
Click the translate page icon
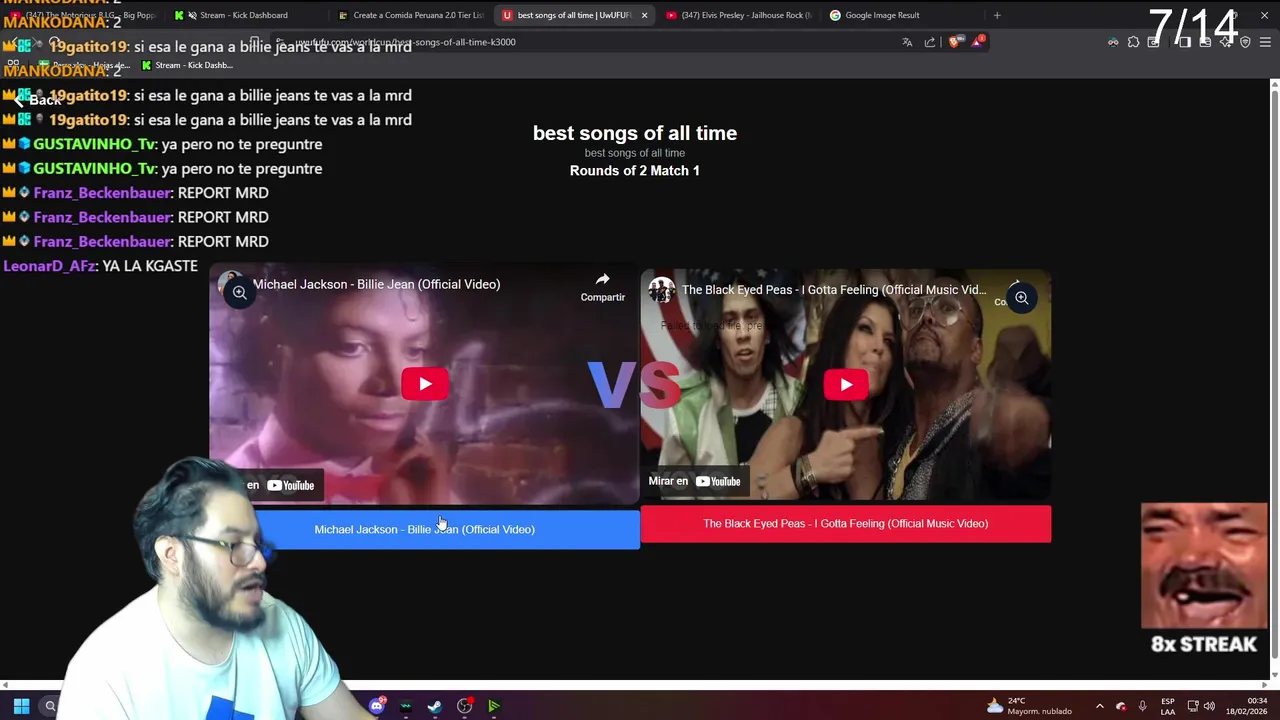907,42
